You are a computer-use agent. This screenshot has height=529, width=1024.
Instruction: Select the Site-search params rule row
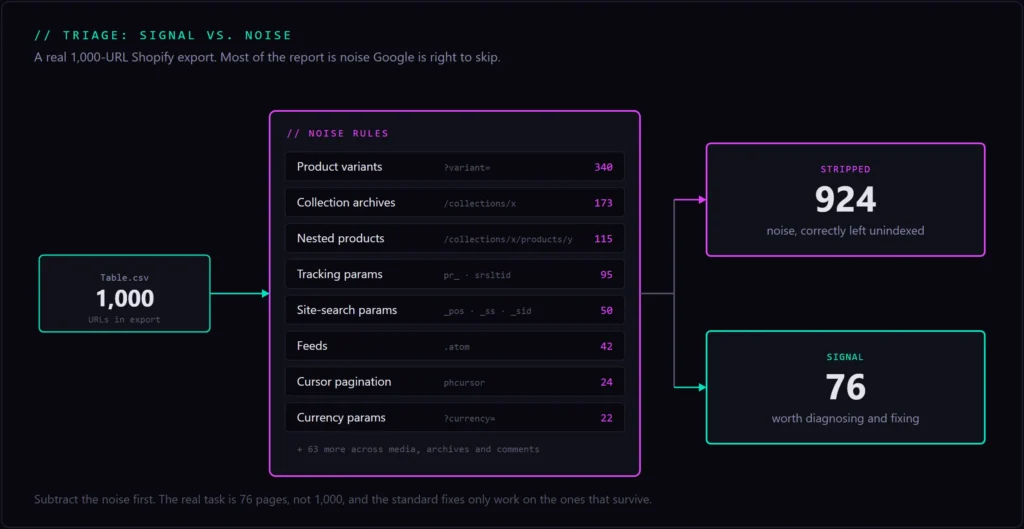tap(455, 310)
